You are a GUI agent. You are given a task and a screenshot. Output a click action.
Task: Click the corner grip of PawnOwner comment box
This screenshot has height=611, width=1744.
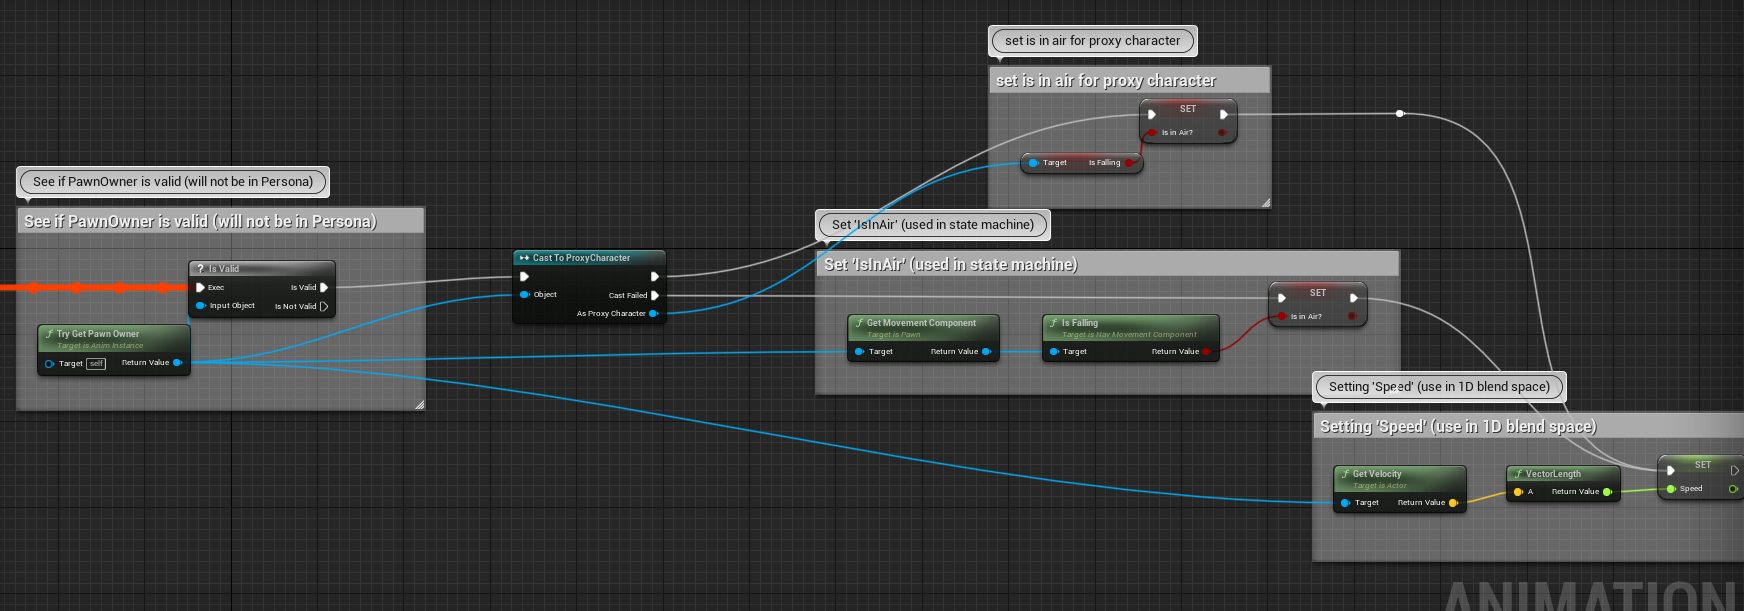(x=419, y=404)
